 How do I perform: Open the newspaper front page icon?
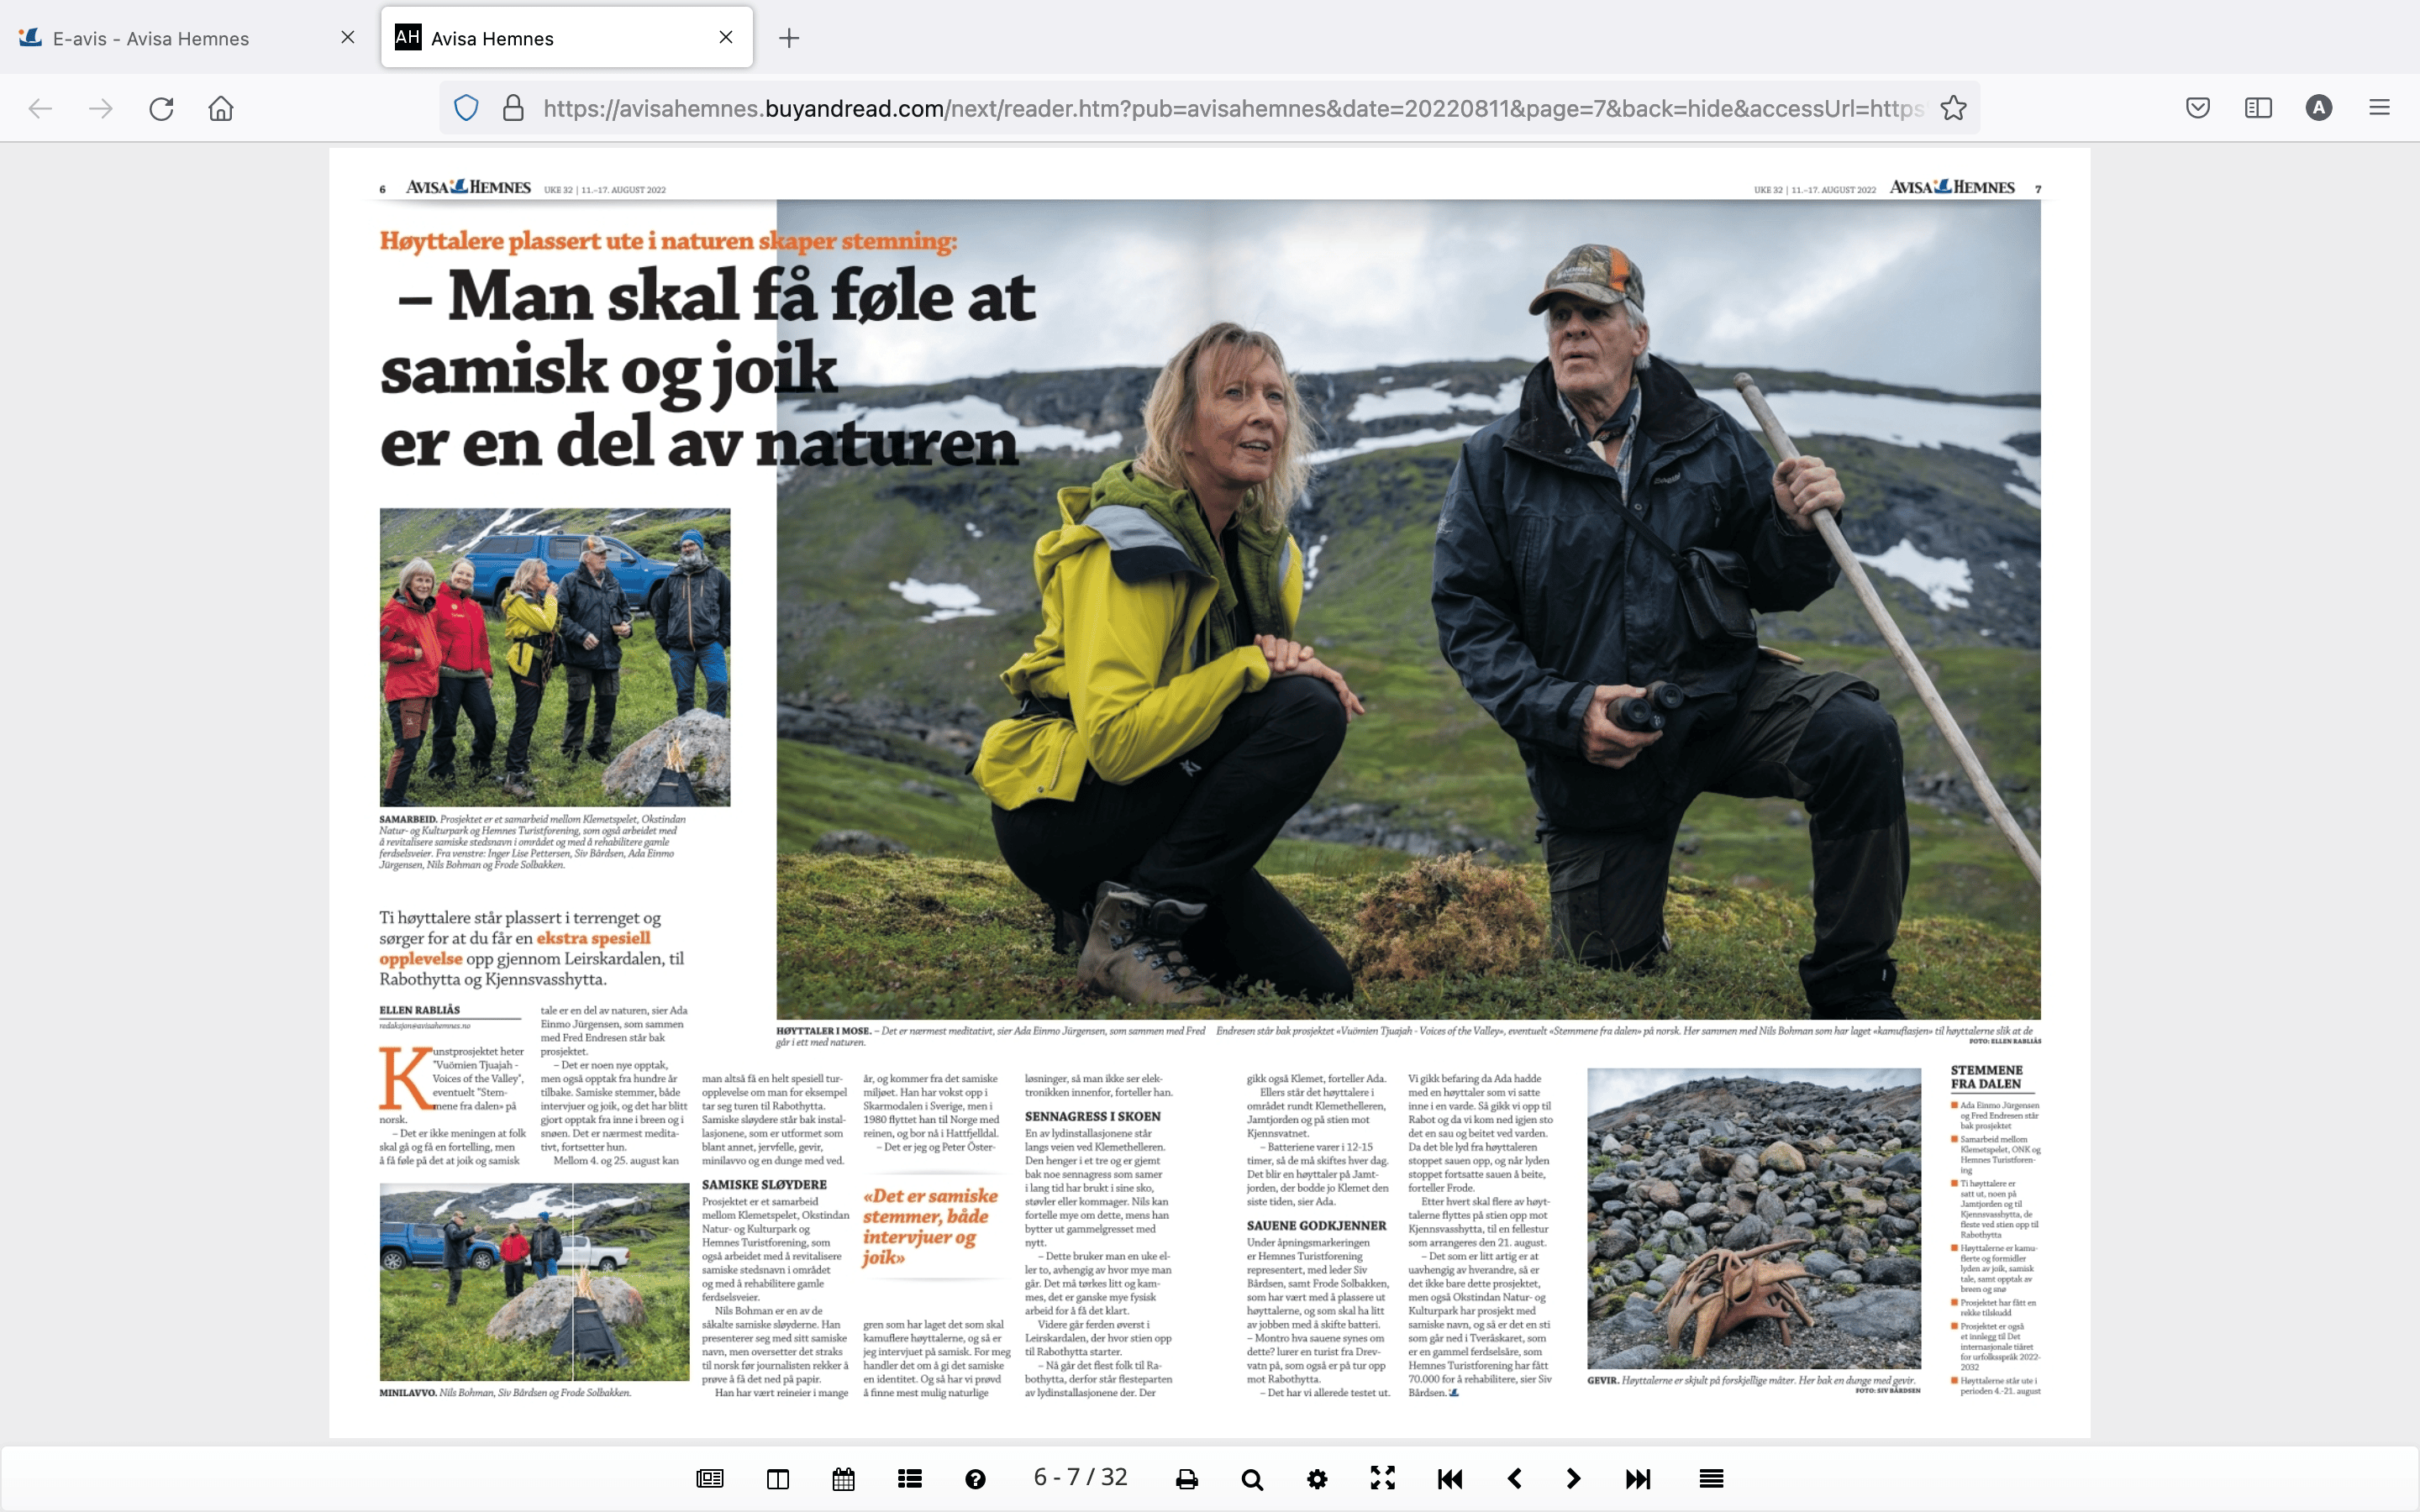709,1478
